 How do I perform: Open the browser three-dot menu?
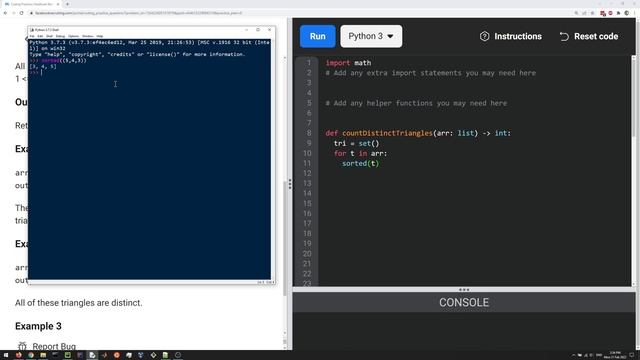[x=635, y=13]
